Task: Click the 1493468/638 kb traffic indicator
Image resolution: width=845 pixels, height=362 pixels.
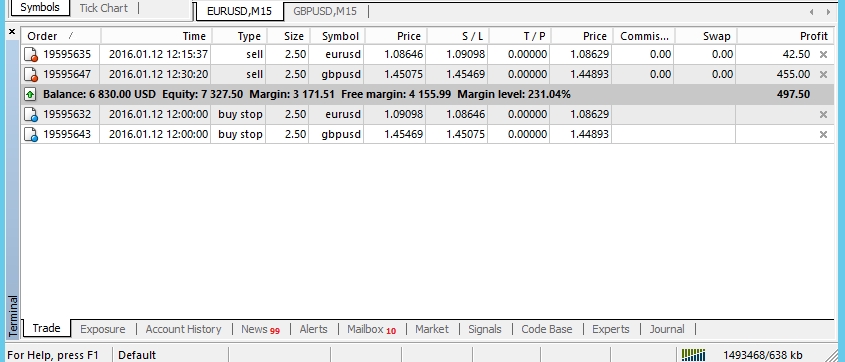Action: tap(762, 356)
